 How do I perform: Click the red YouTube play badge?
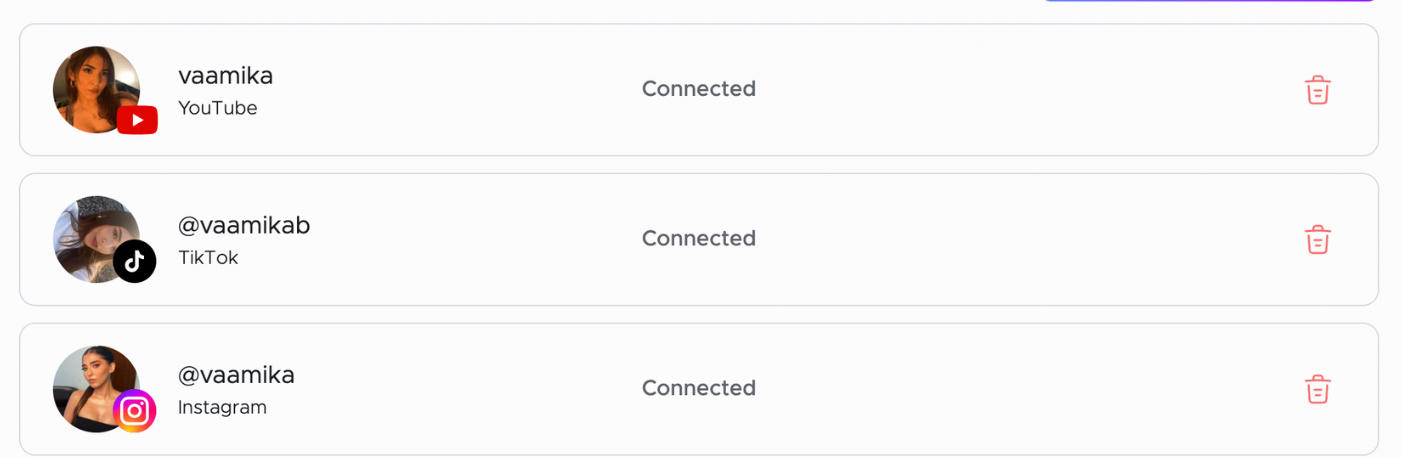pyautogui.click(x=137, y=120)
